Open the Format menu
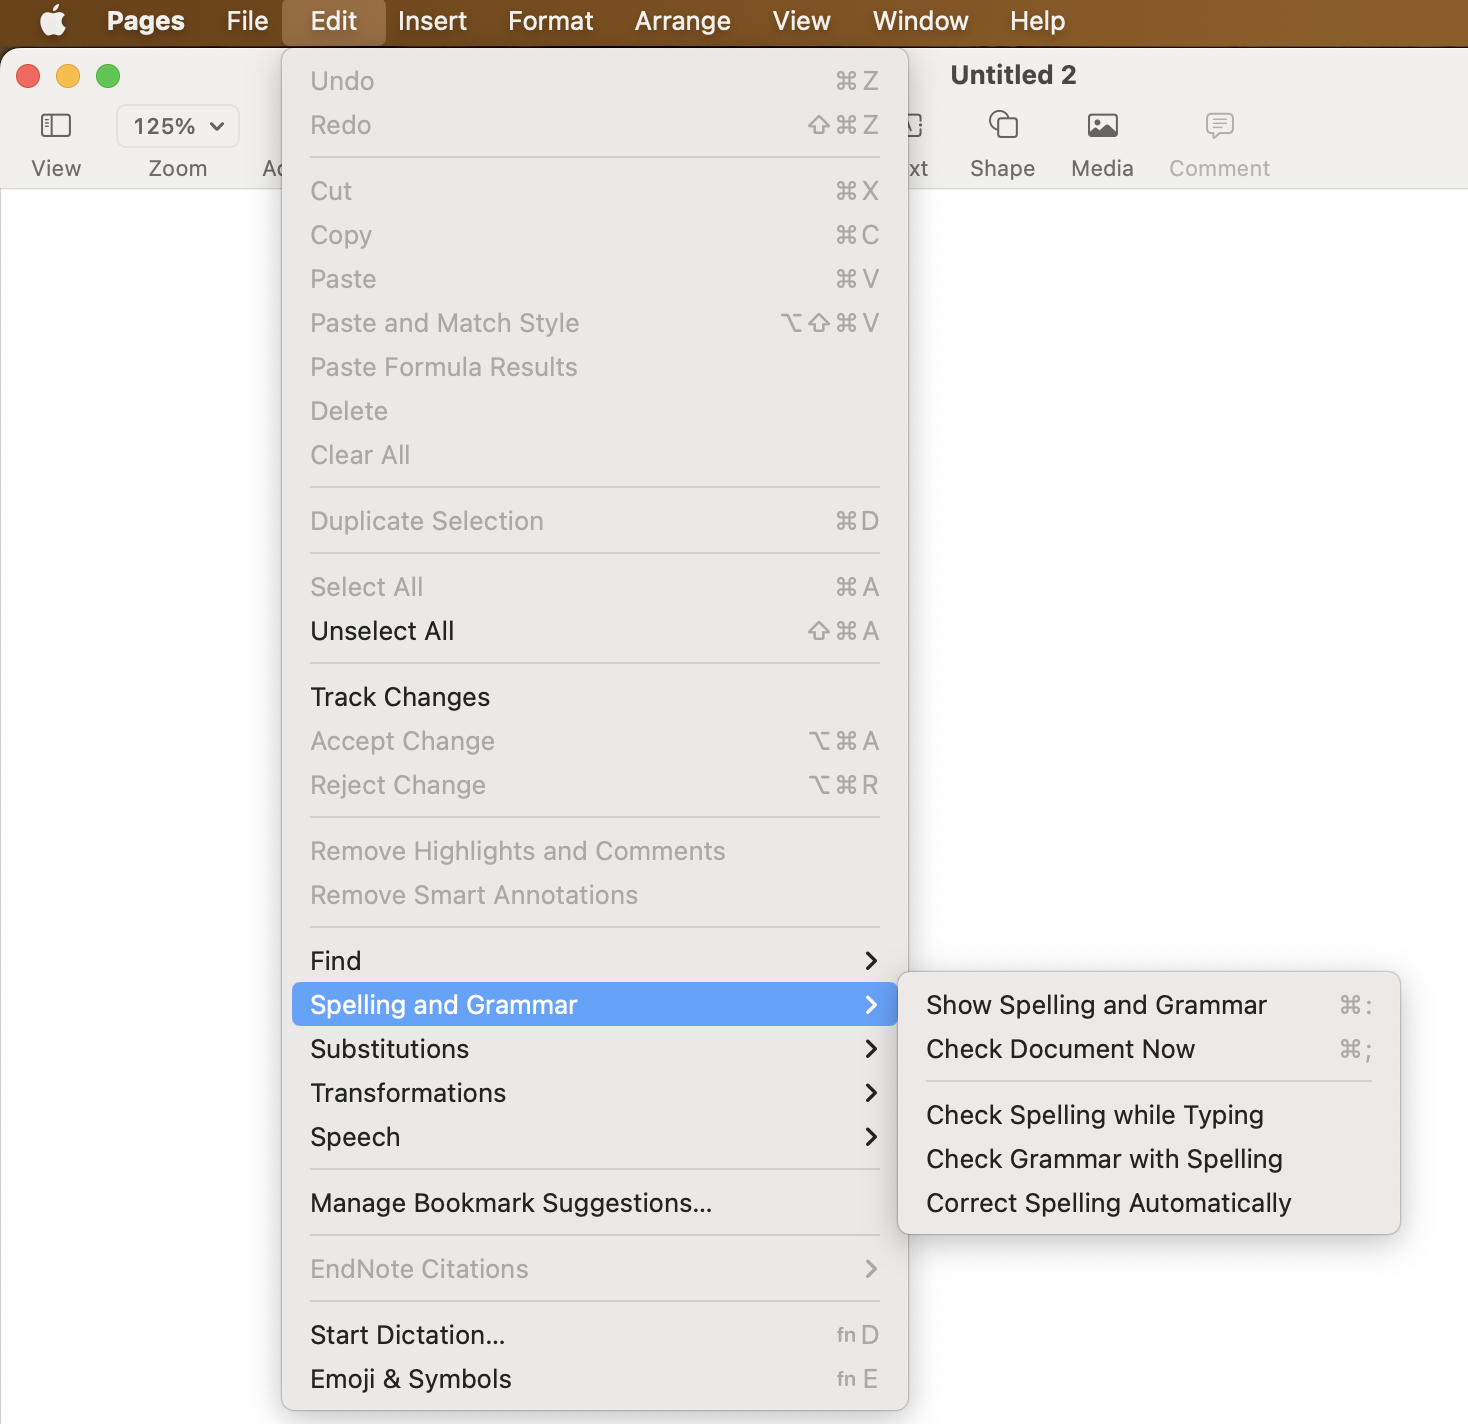Screen dimensions: 1468x1424 point(551,21)
